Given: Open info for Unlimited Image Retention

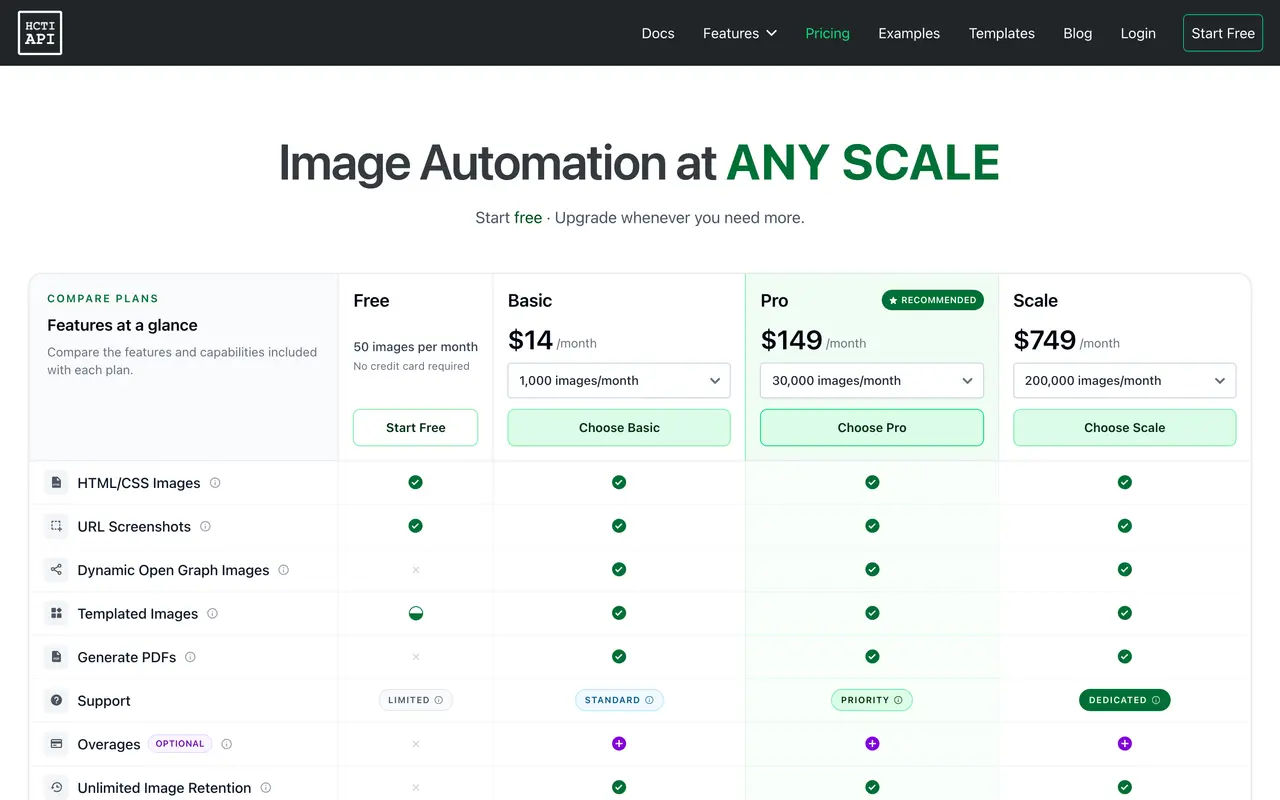Looking at the screenshot, I should tap(266, 787).
